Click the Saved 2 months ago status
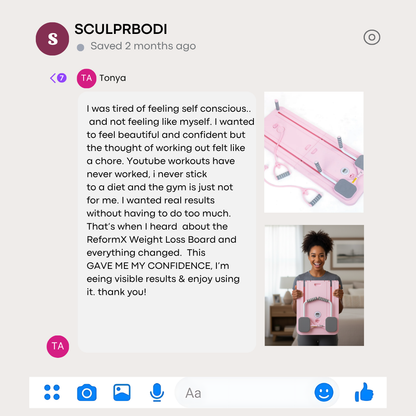 143,46
